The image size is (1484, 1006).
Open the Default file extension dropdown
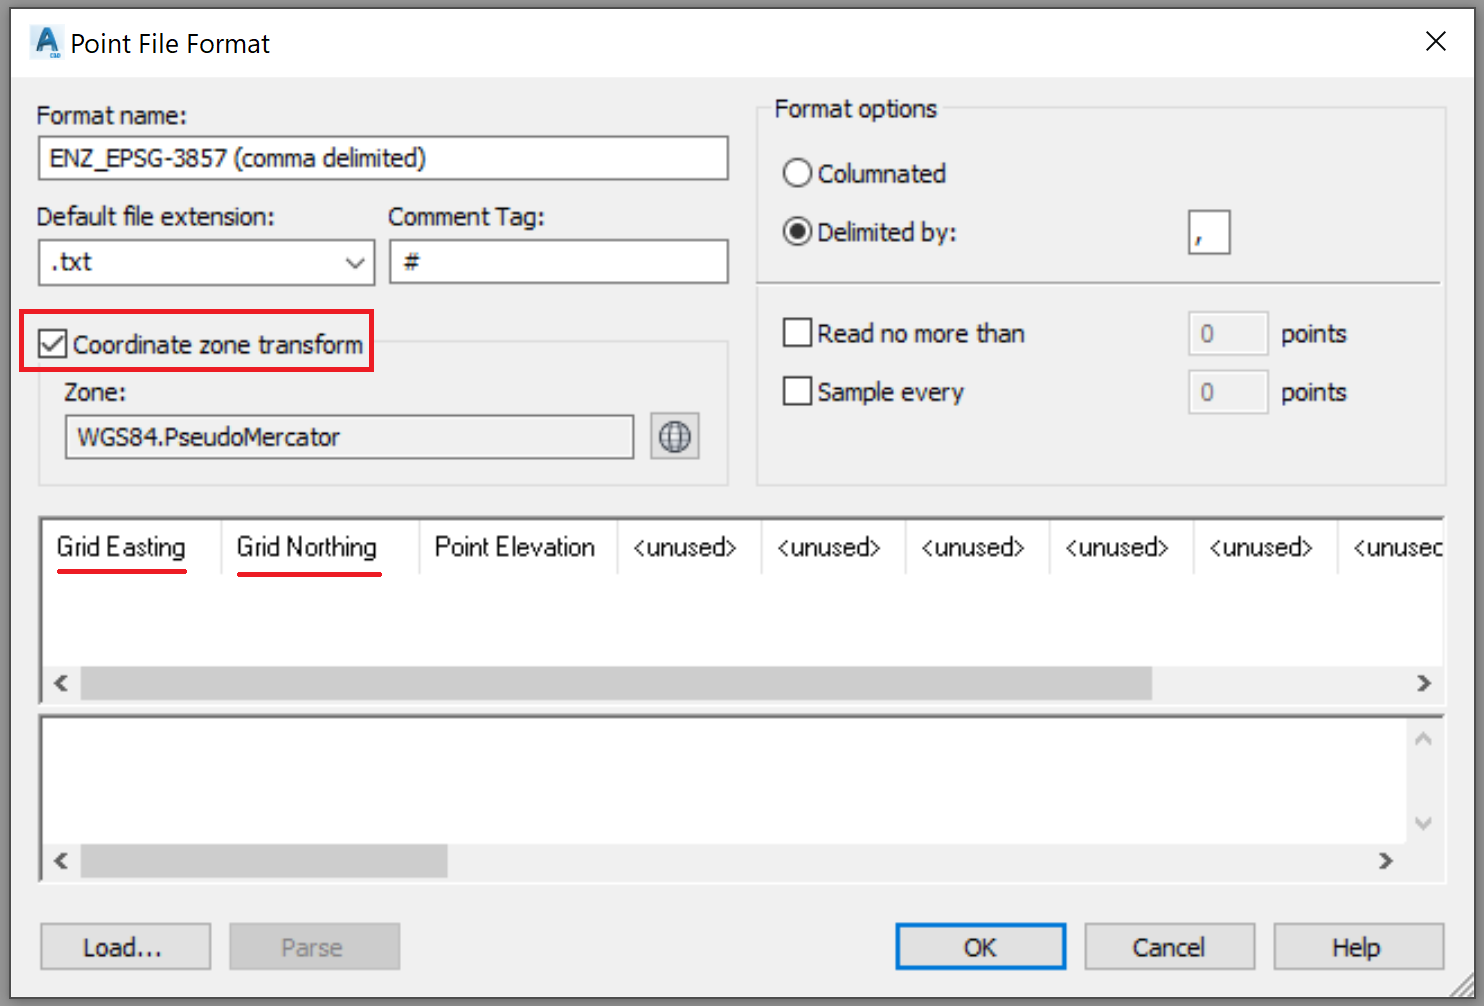point(355,262)
